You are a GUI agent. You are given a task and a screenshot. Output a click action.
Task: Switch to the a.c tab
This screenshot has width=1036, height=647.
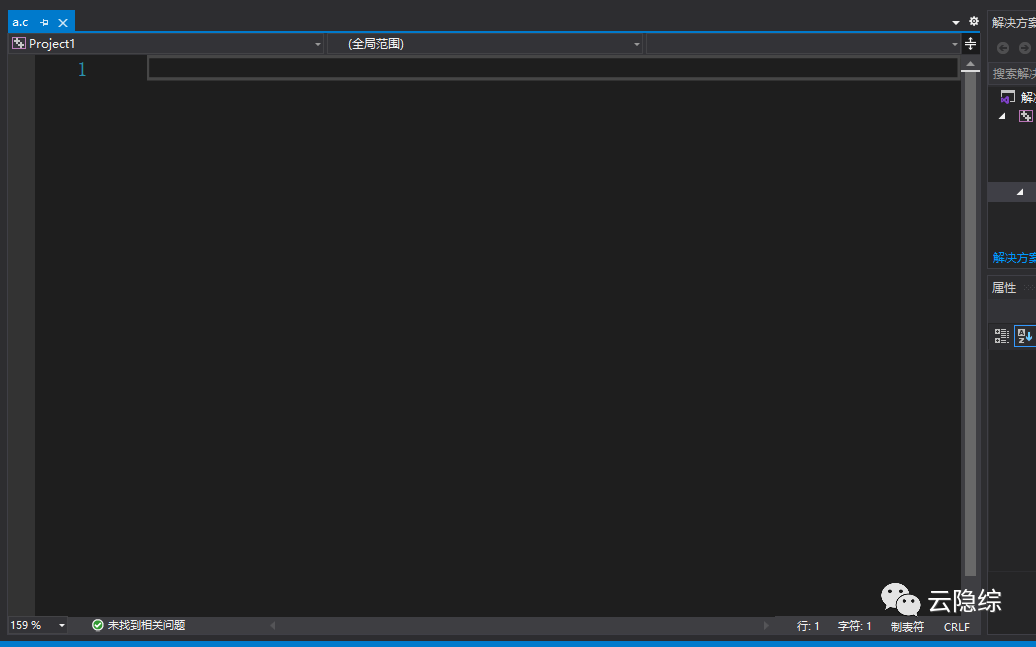click(x=20, y=21)
